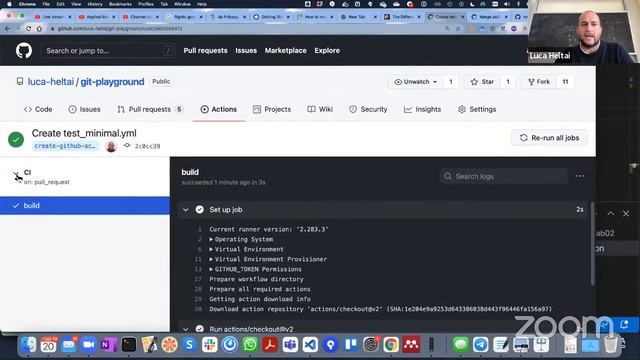Open Terminal from the dock
The width and height of the screenshot is (640, 360).
click(x=129, y=345)
